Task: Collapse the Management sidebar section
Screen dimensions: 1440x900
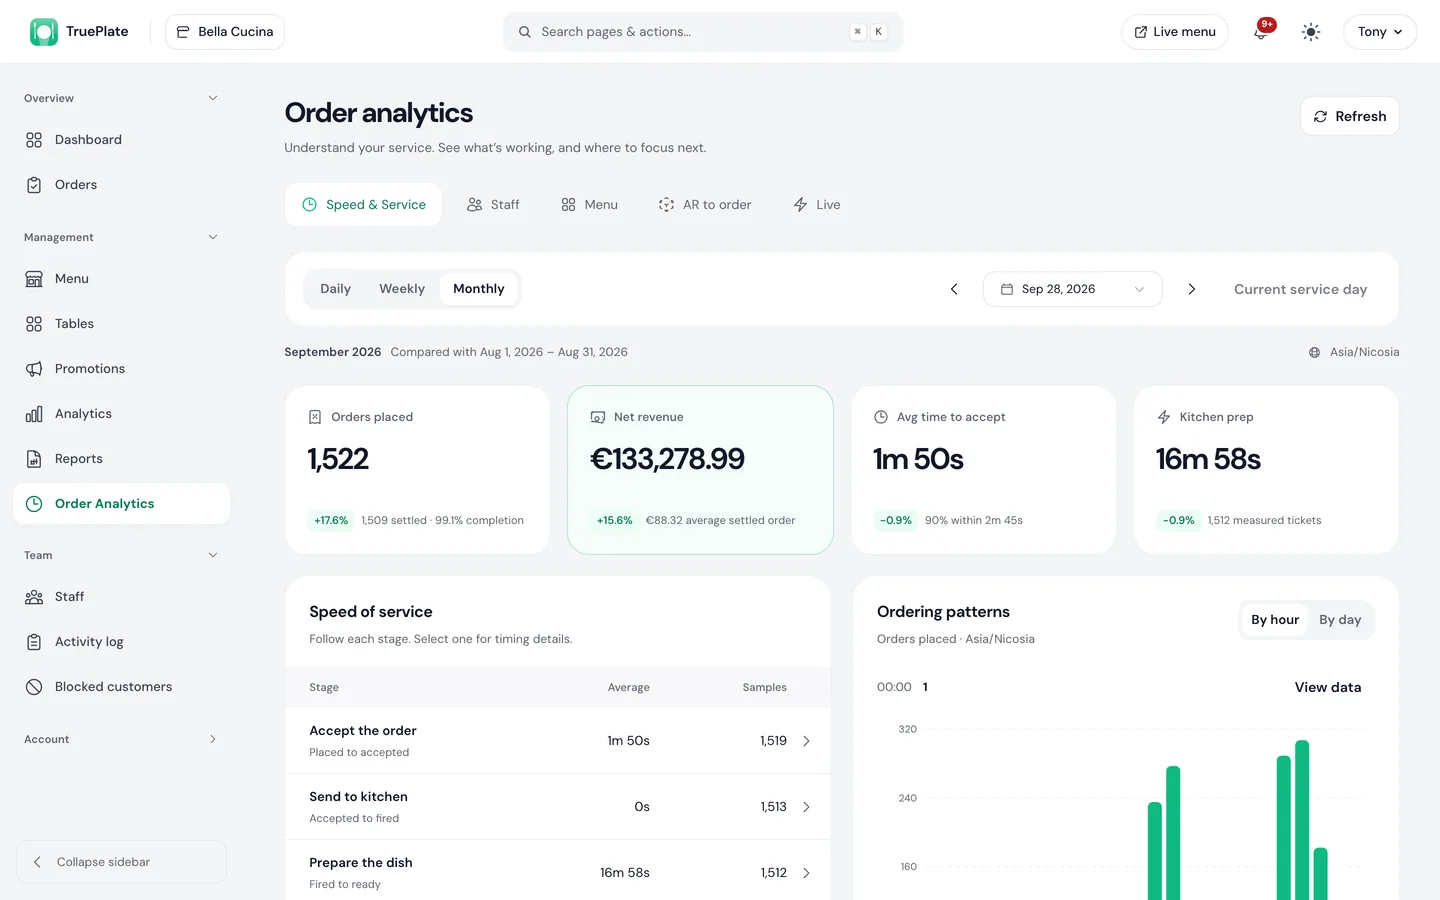Action: click(212, 237)
